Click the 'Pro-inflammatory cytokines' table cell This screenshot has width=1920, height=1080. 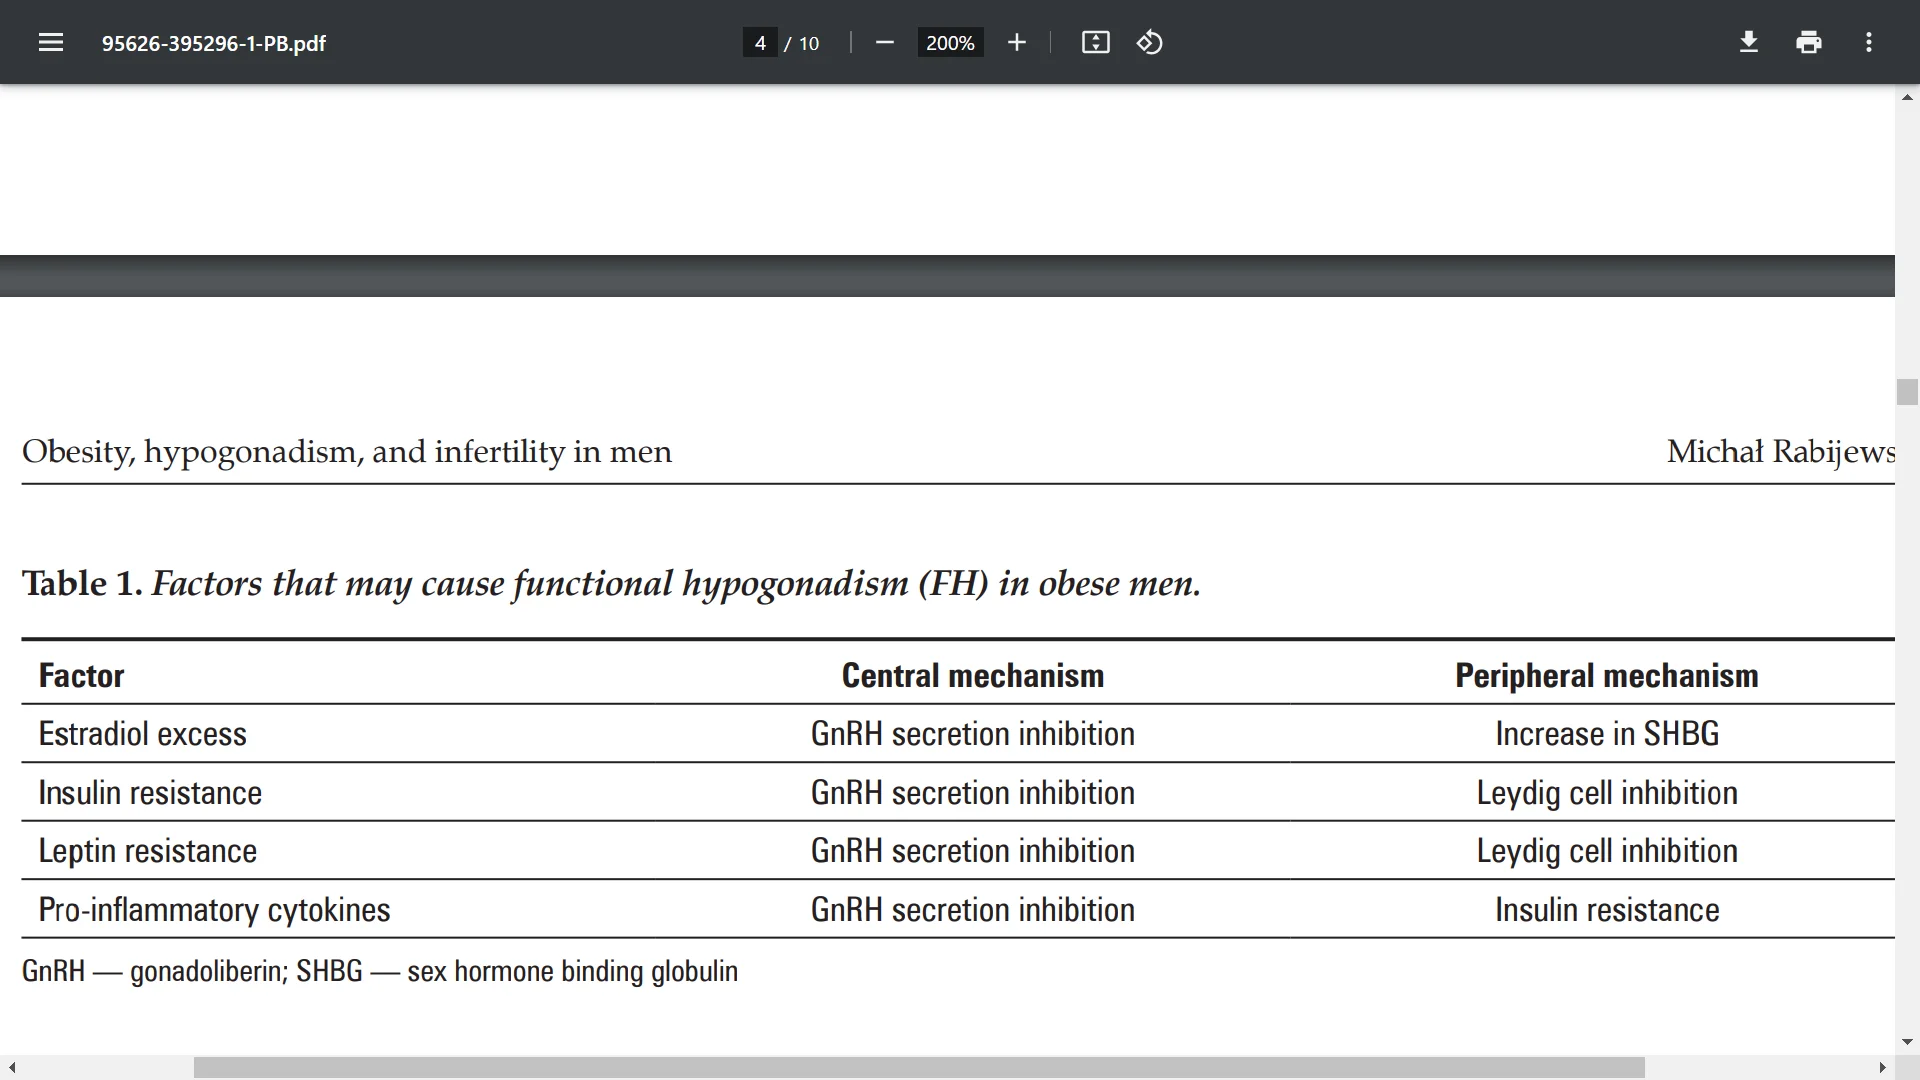(214, 909)
